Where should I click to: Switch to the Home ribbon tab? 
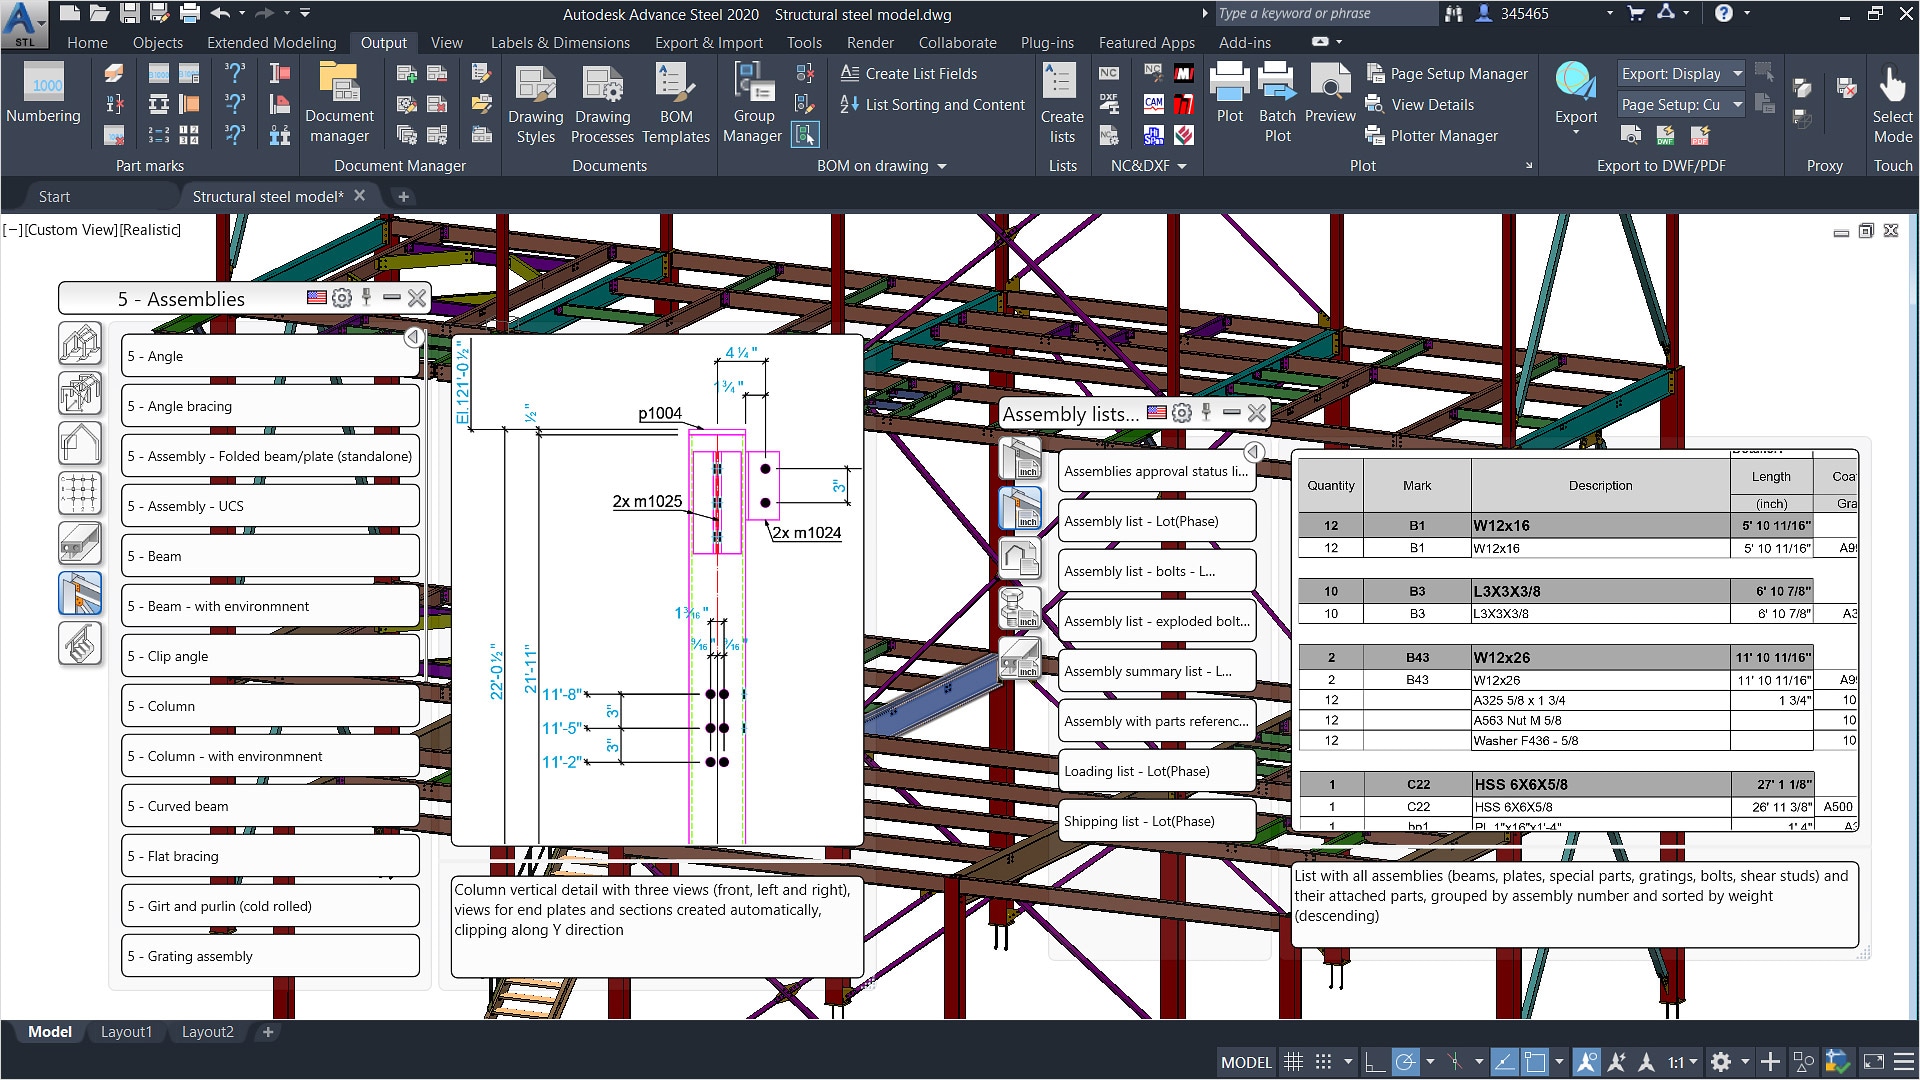87,42
